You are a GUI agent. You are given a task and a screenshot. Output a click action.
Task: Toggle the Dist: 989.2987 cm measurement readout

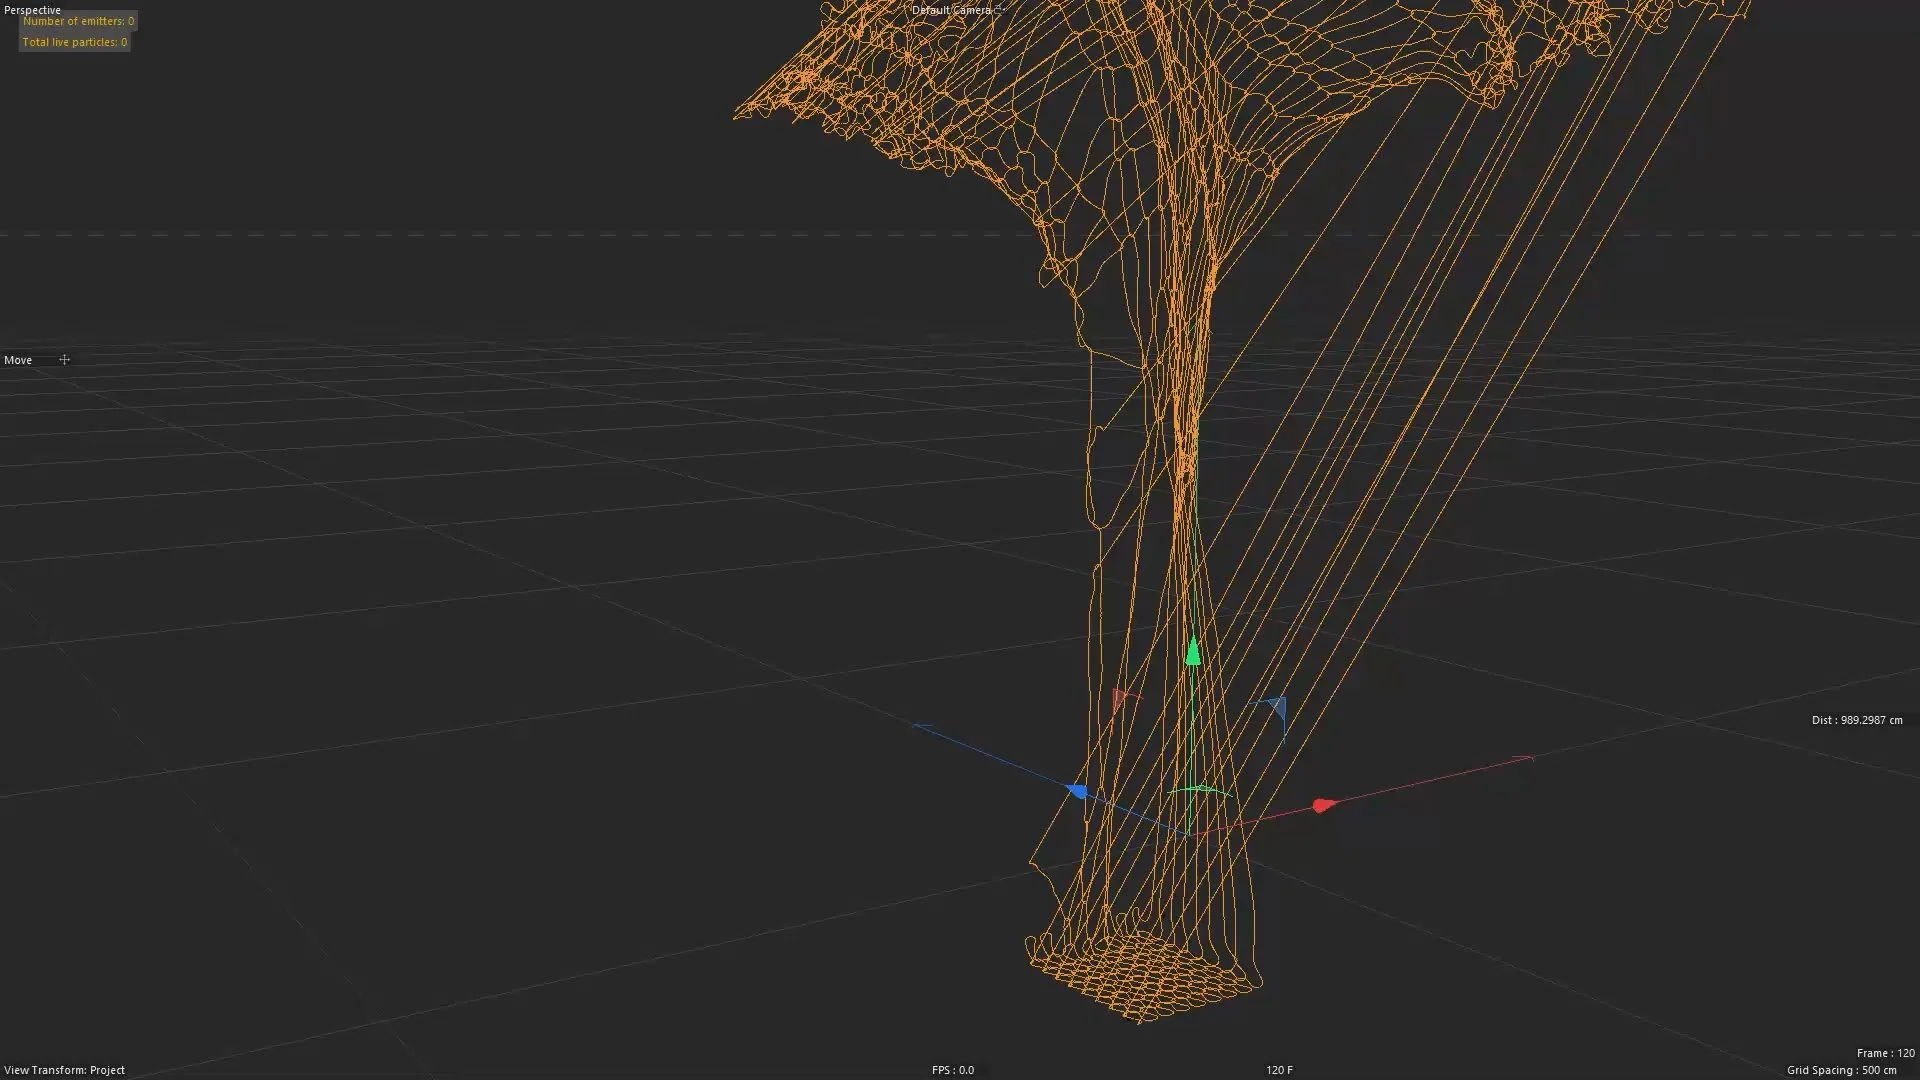pyautogui.click(x=1855, y=719)
